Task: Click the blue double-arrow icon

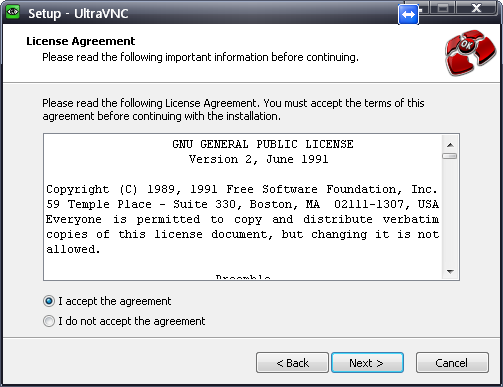Action: click(x=408, y=14)
